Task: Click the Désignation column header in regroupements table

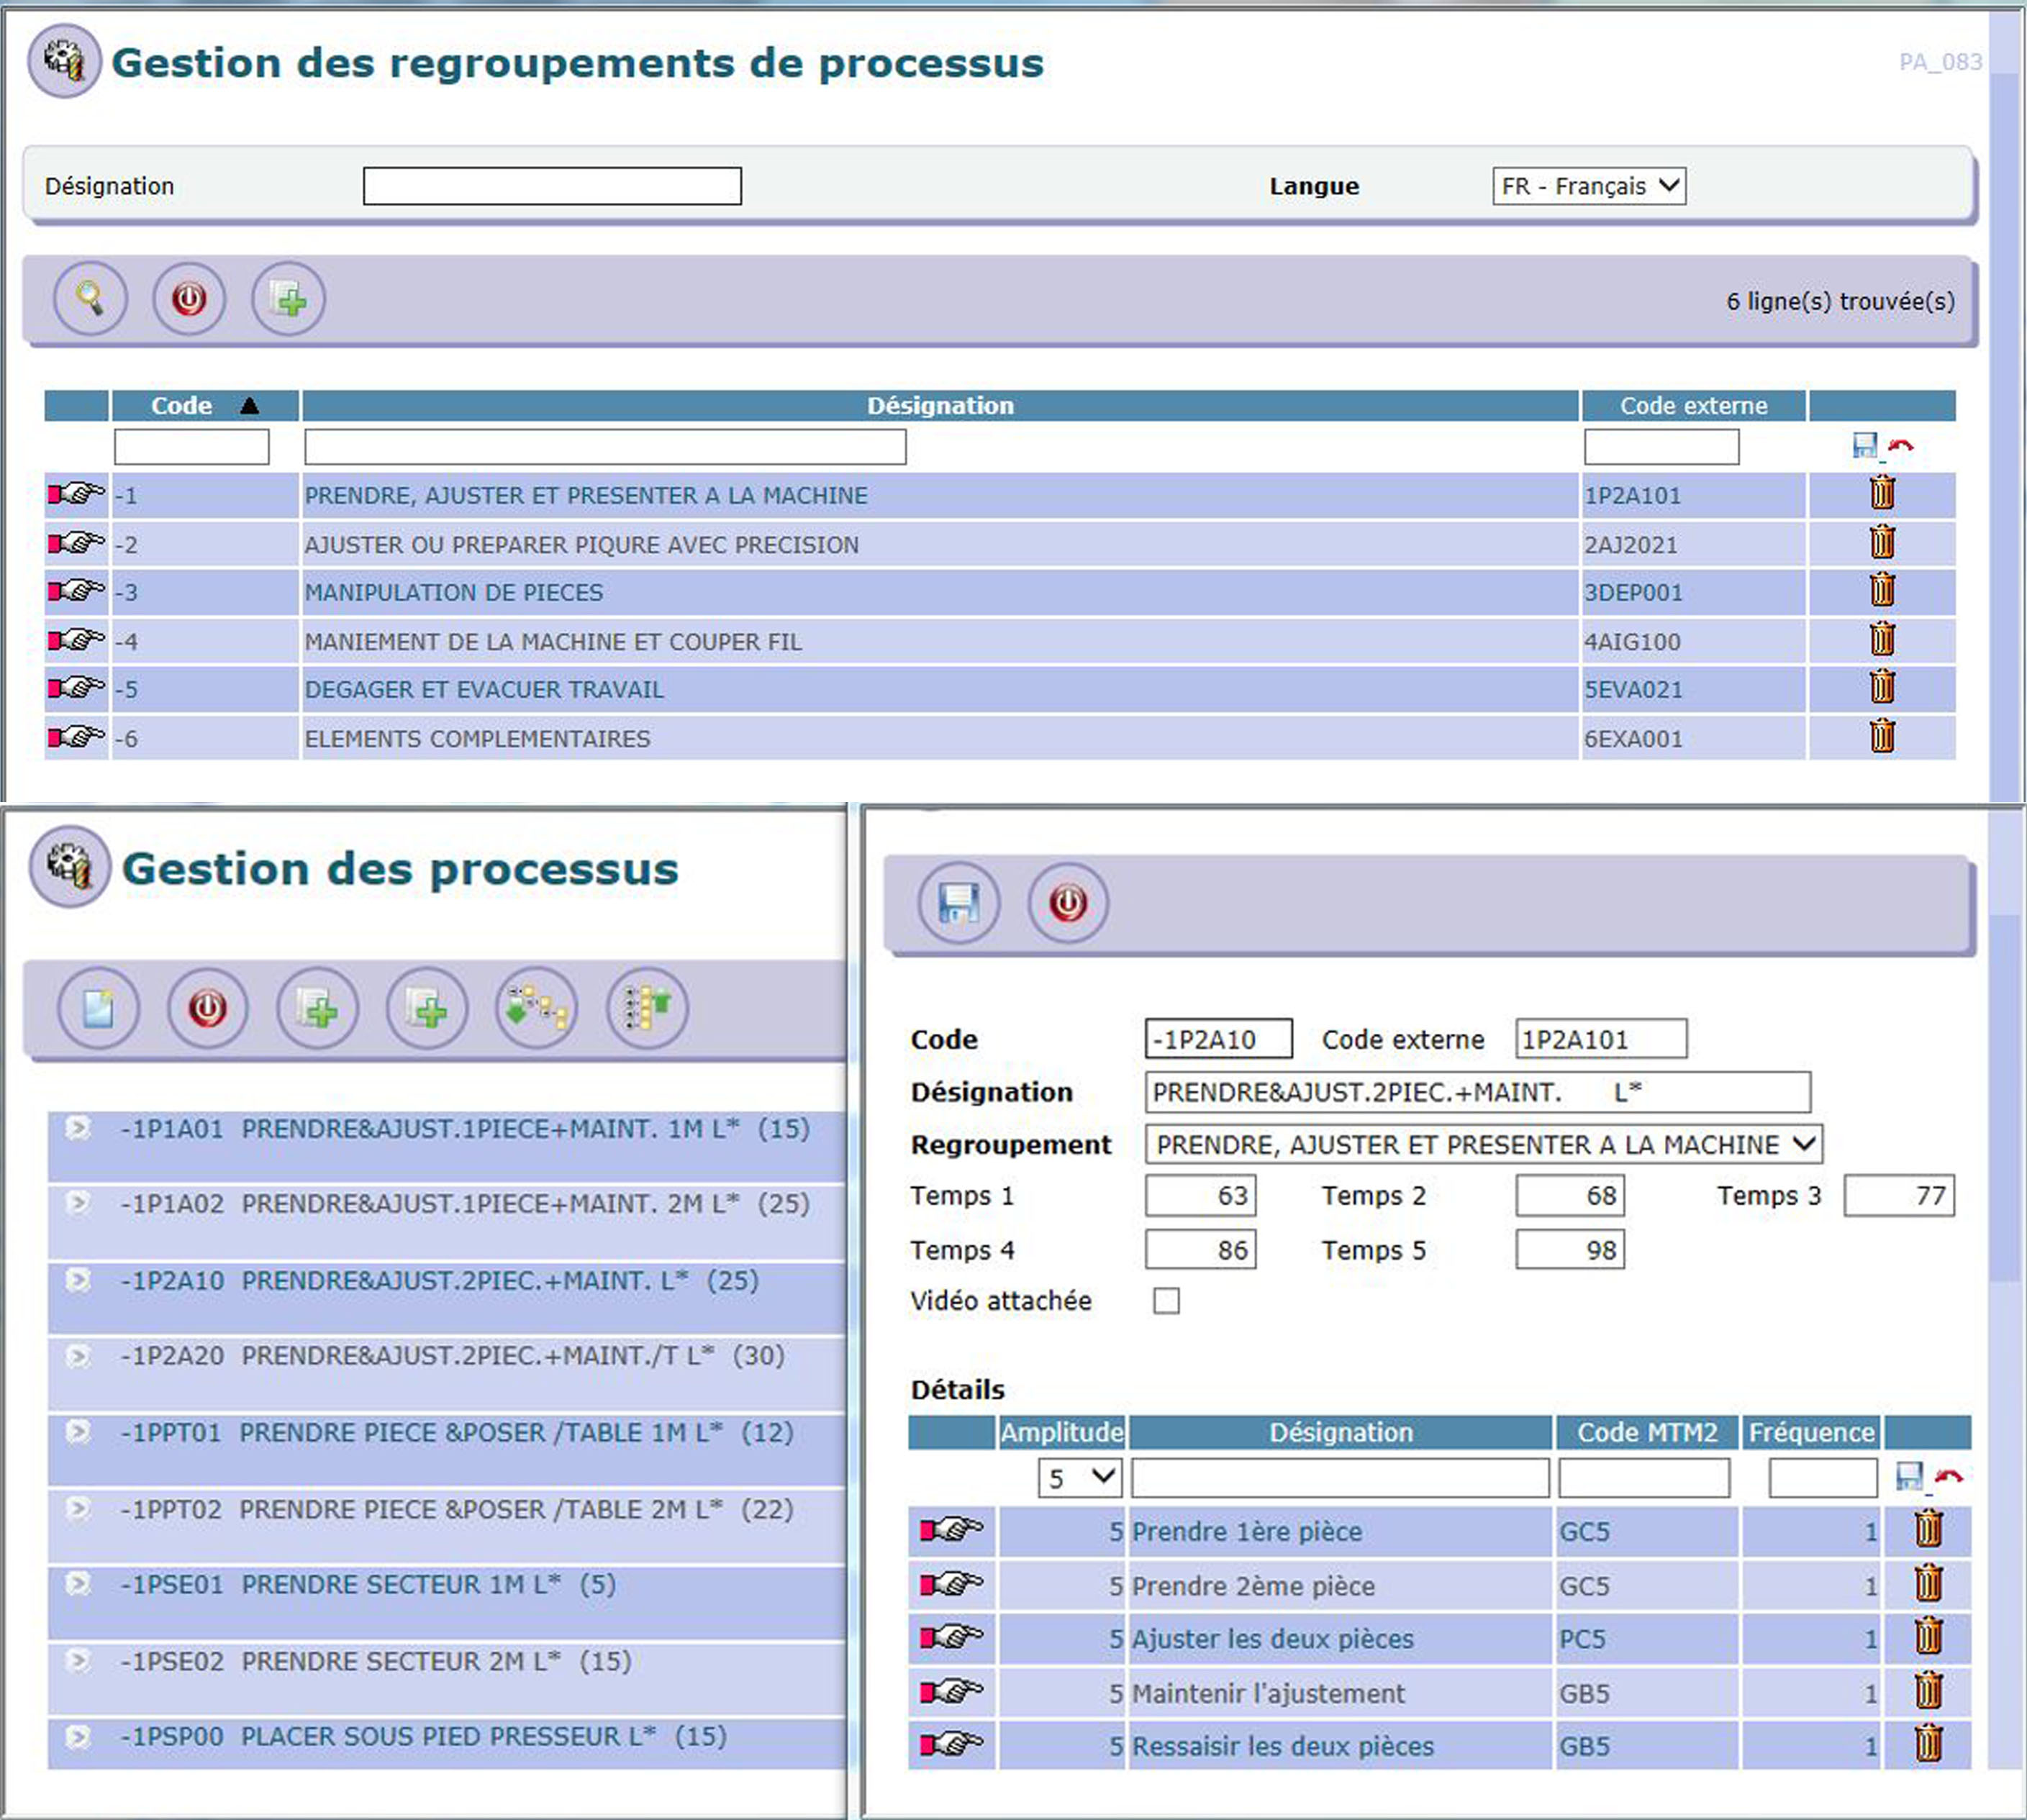Action: click(x=940, y=406)
